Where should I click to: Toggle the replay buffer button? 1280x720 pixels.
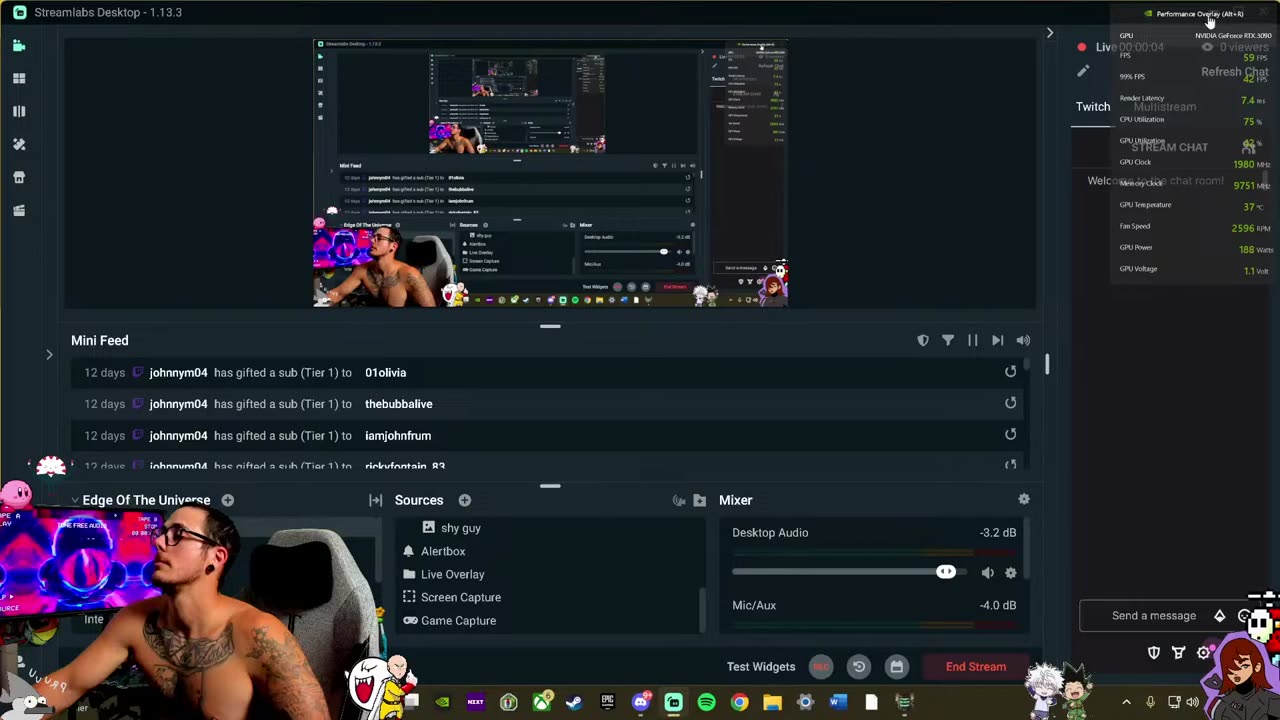coord(858,667)
